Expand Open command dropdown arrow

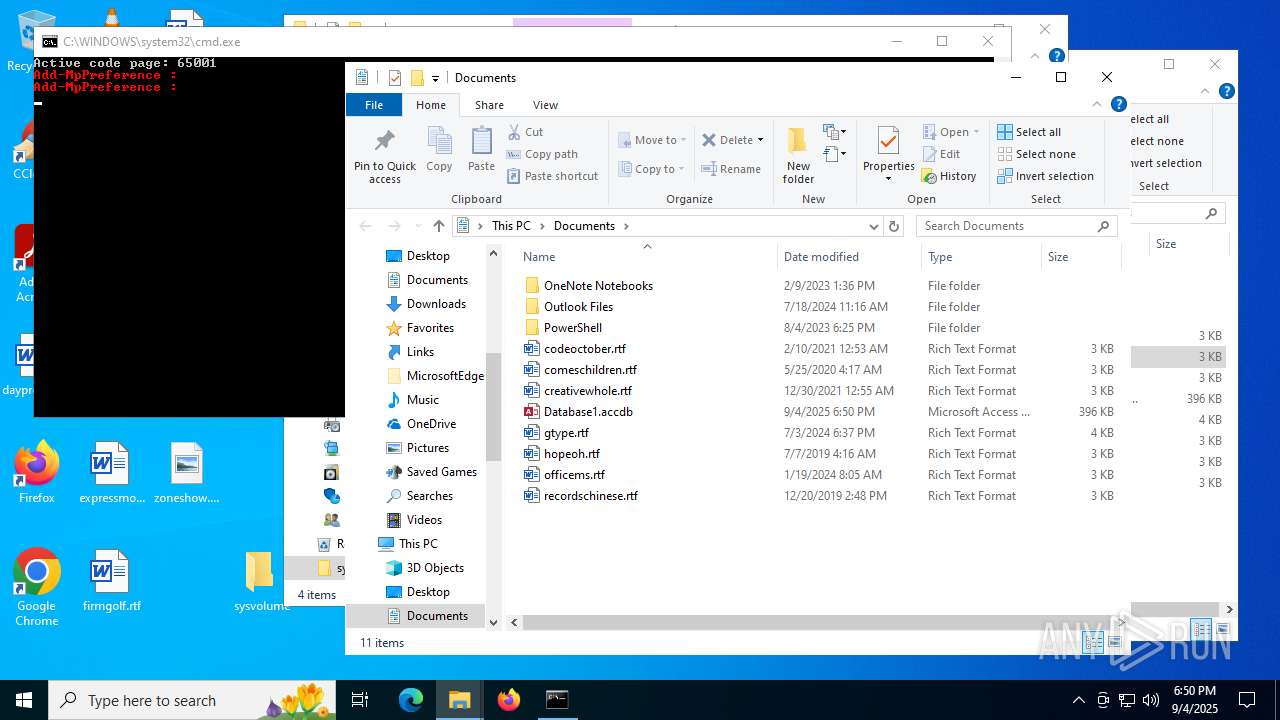[976, 132]
